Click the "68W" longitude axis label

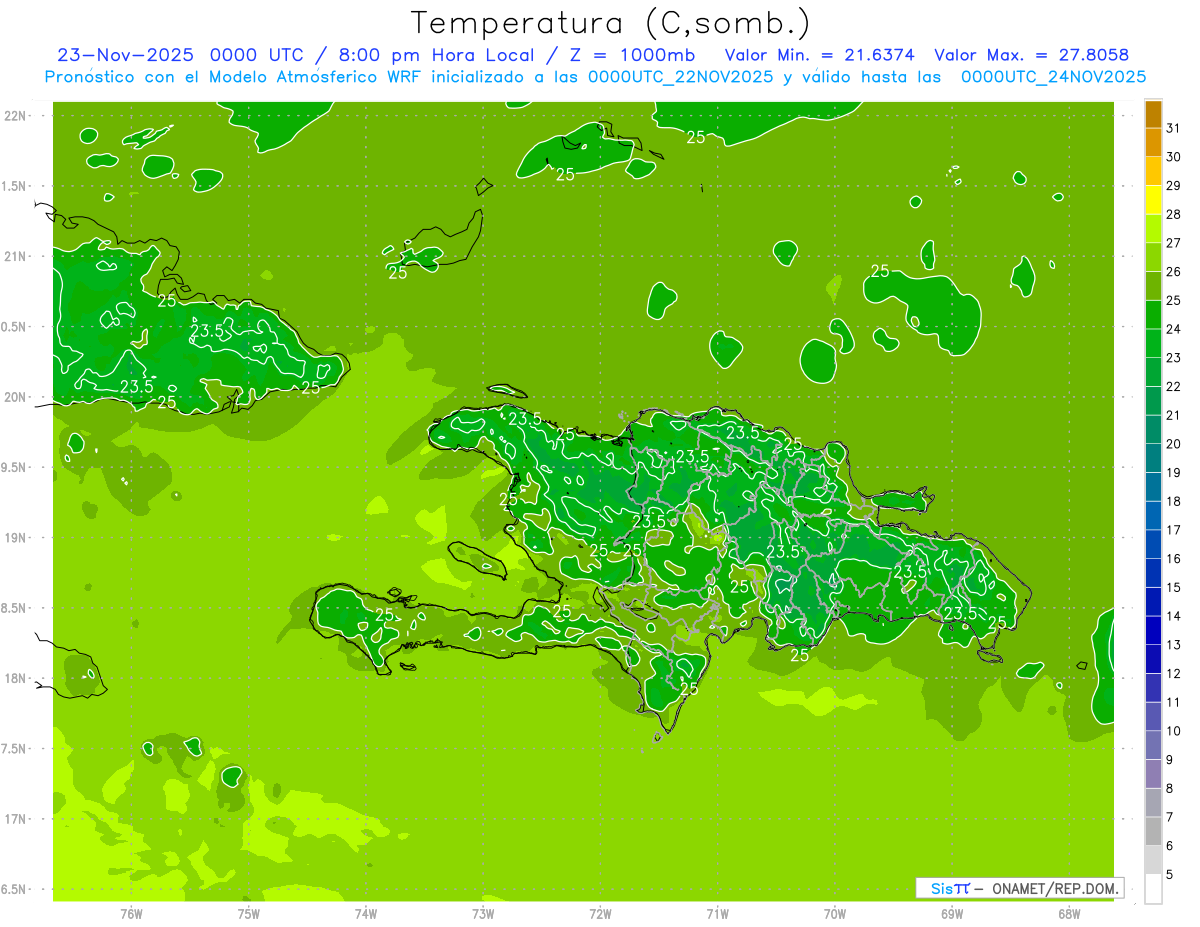tap(1069, 914)
